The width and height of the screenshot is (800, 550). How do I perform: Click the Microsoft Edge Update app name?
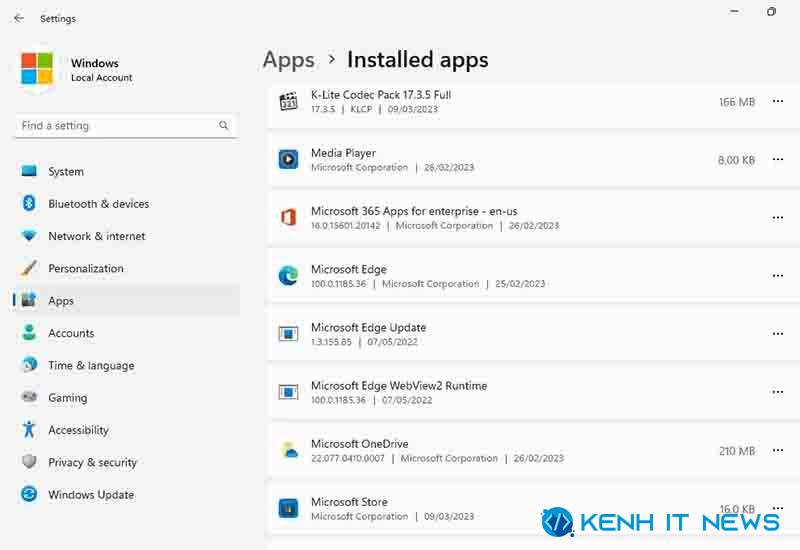[368, 328]
